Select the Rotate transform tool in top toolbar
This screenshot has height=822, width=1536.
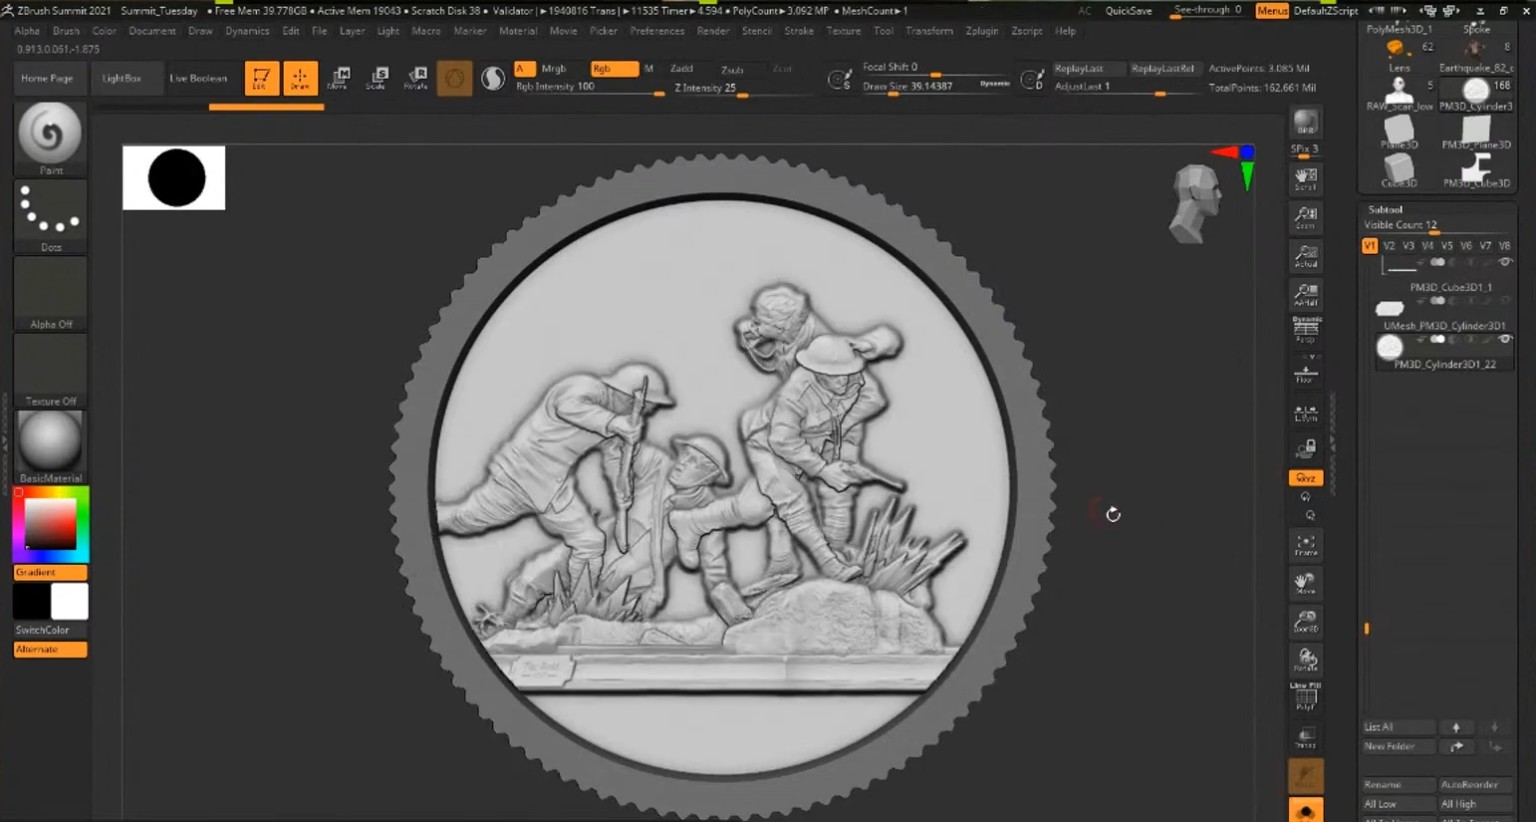[x=416, y=78]
